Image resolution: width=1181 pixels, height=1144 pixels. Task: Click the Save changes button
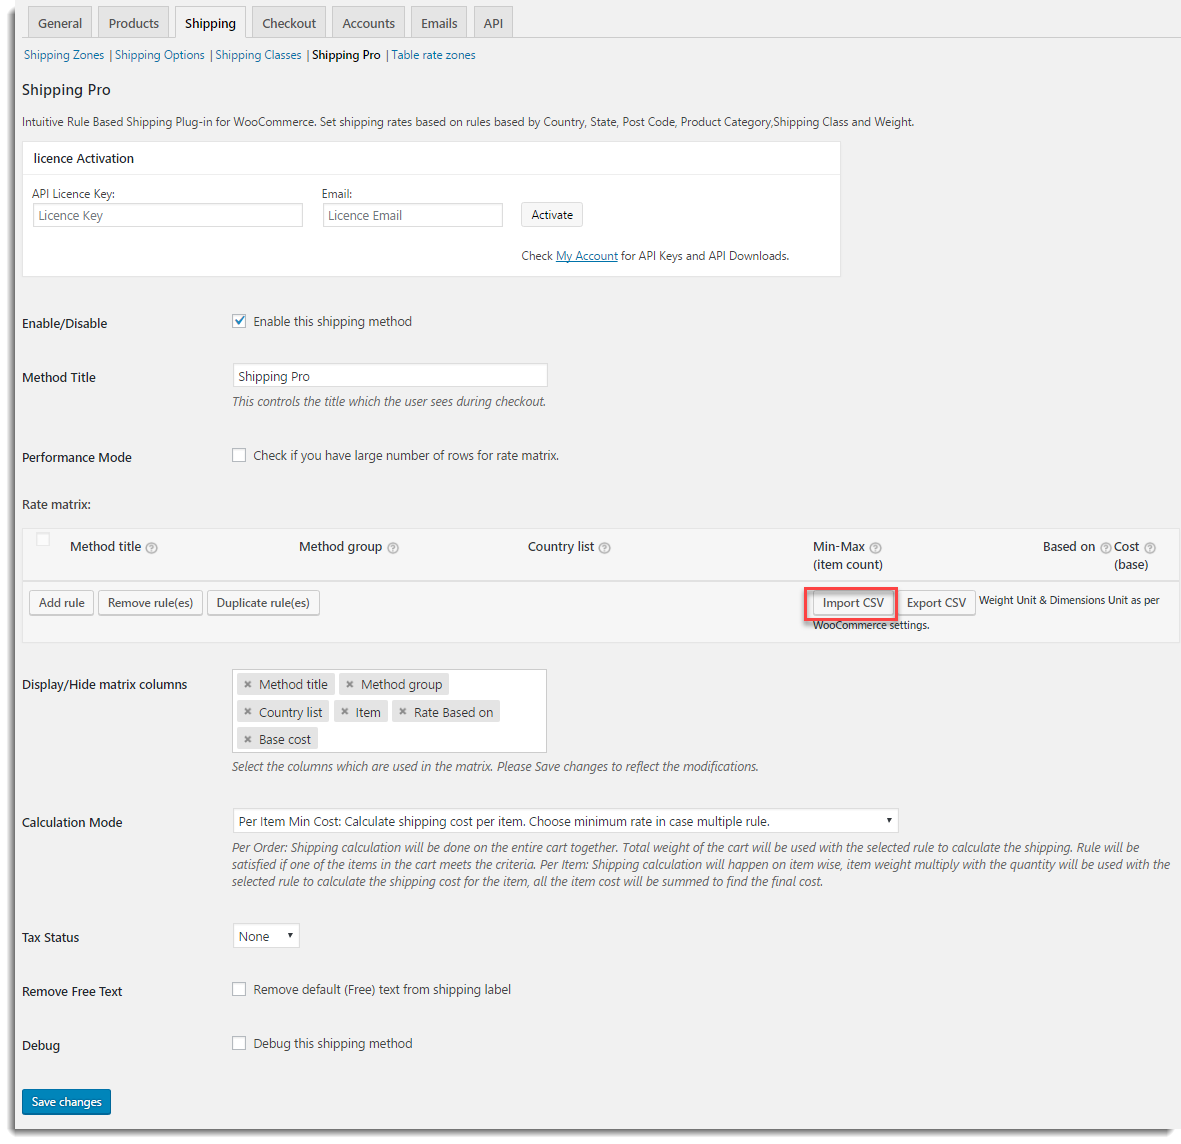(x=66, y=1102)
